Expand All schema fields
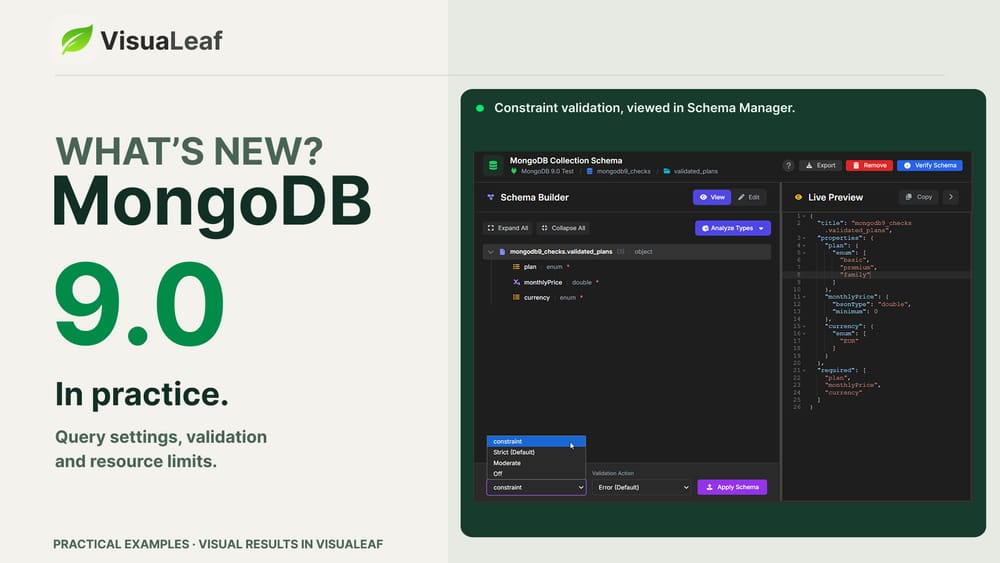 [508, 228]
